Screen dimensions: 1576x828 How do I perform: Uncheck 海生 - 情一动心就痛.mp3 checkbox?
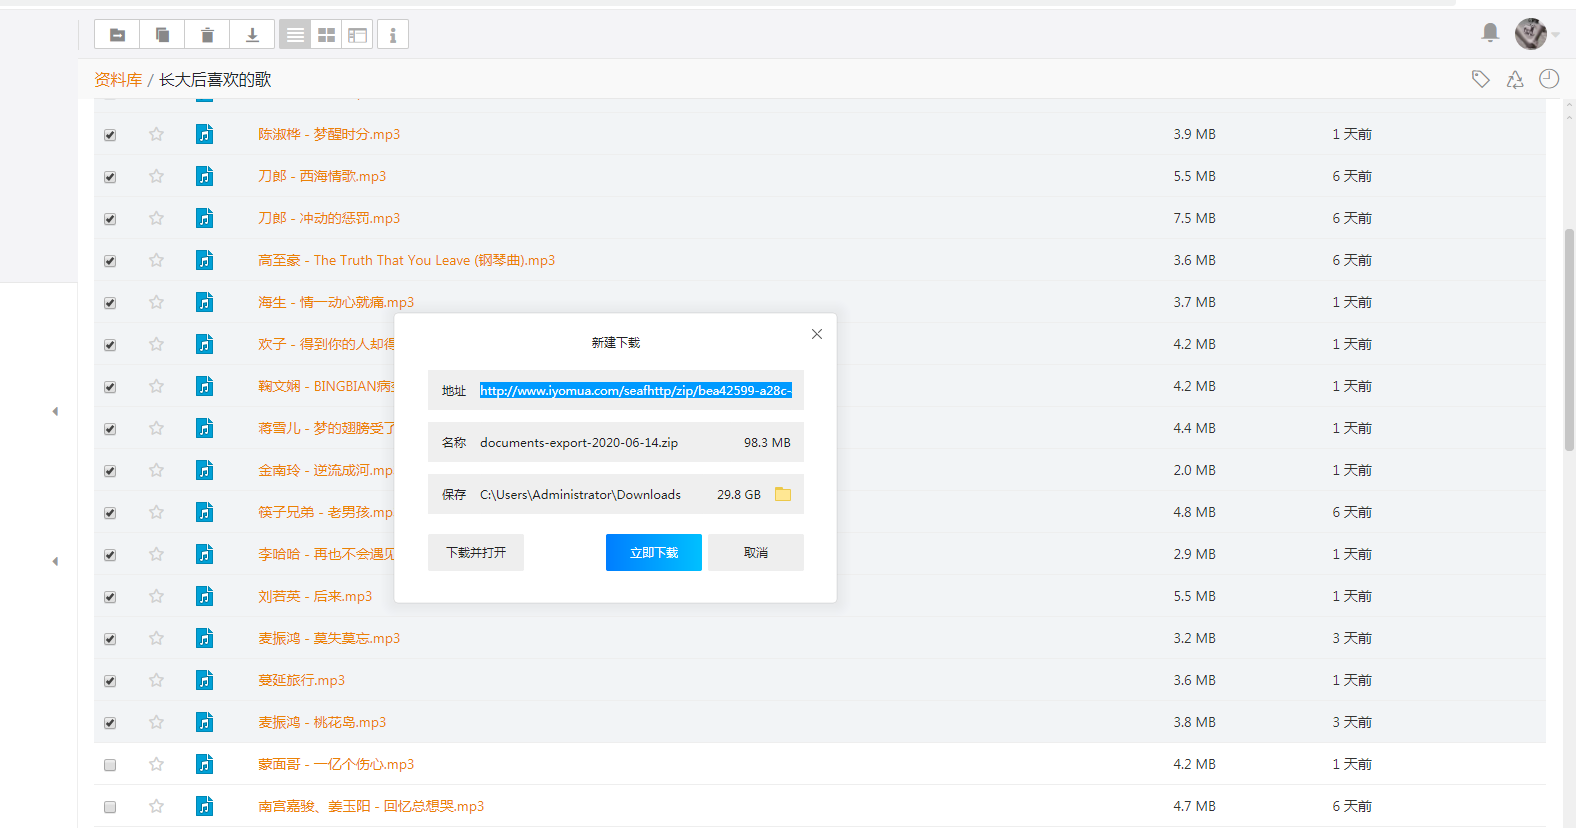[110, 303]
